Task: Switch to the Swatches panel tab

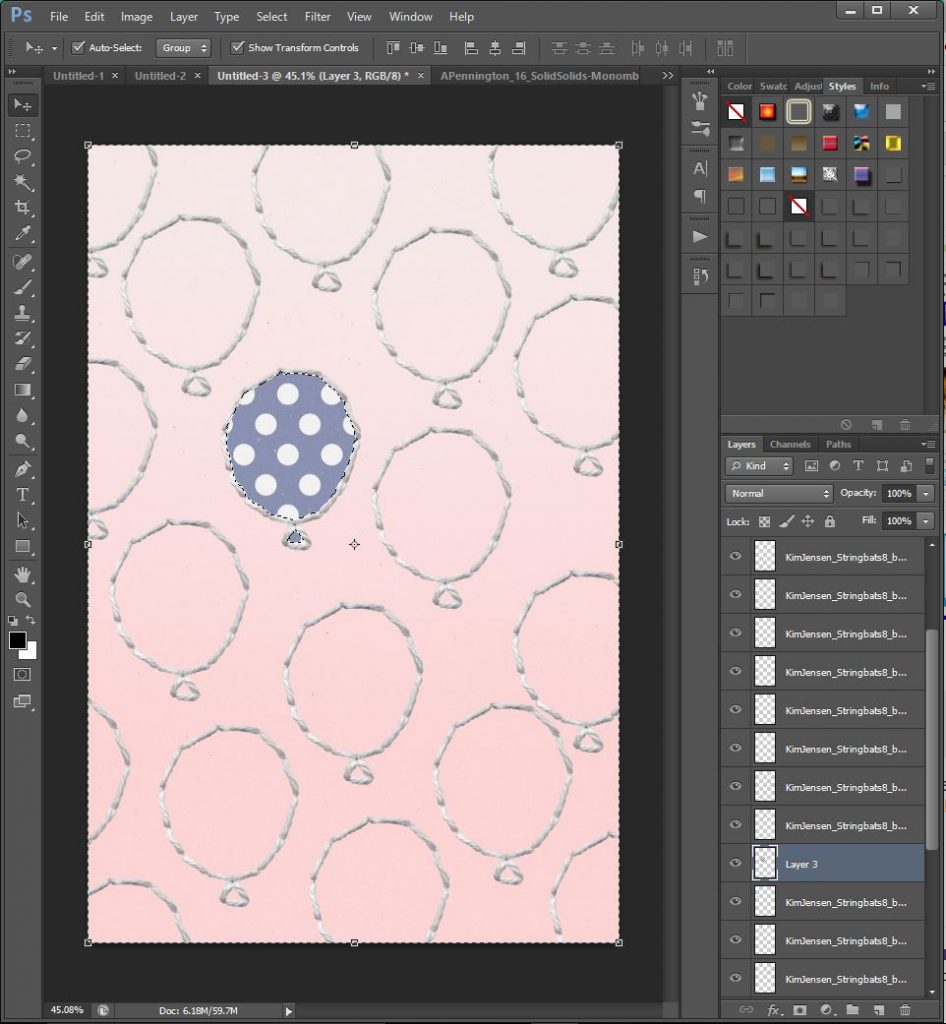Action: point(774,86)
